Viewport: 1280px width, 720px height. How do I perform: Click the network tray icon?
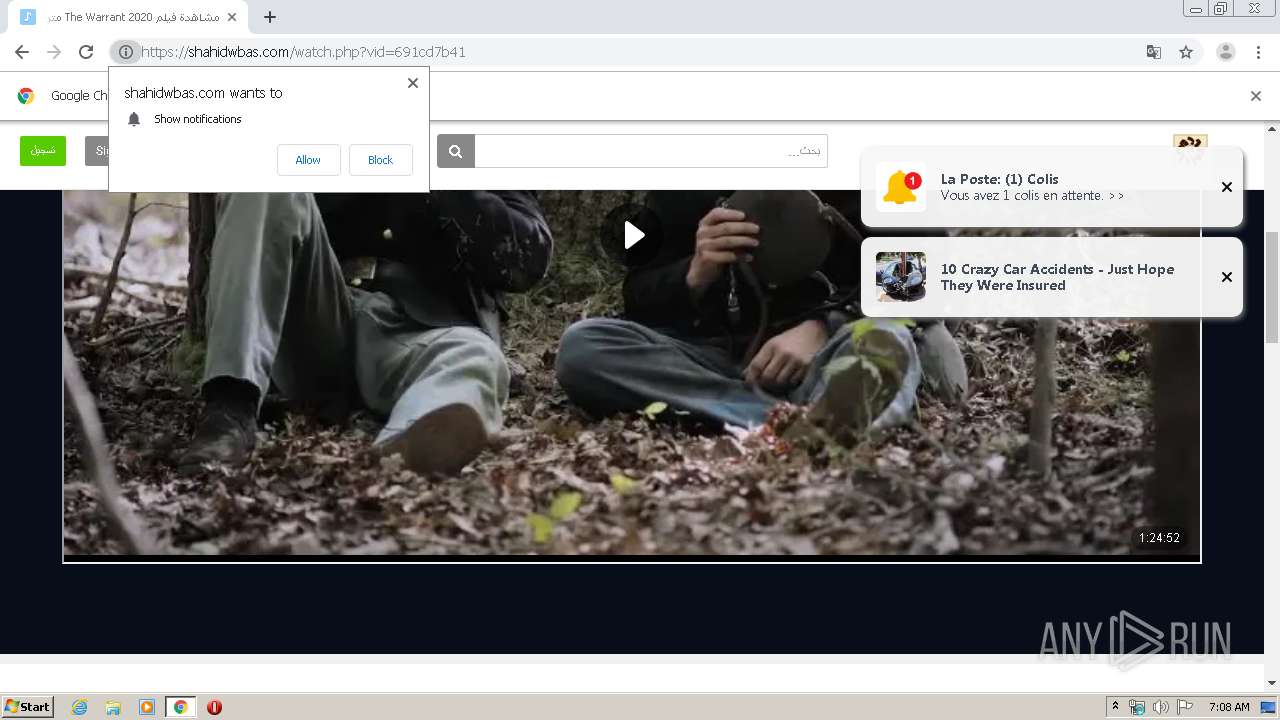(1137, 707)
